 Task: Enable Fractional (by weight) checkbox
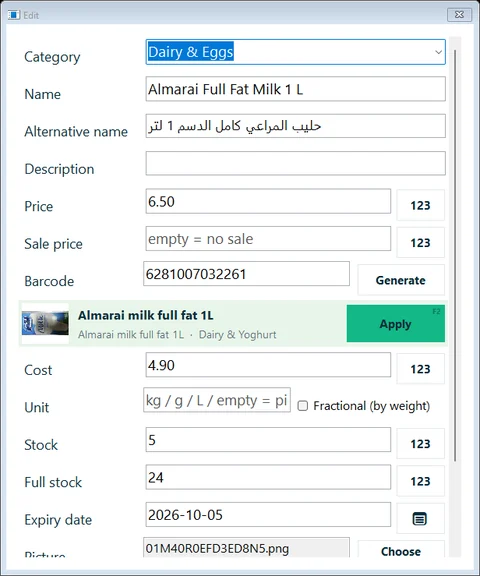click(303, 406)
